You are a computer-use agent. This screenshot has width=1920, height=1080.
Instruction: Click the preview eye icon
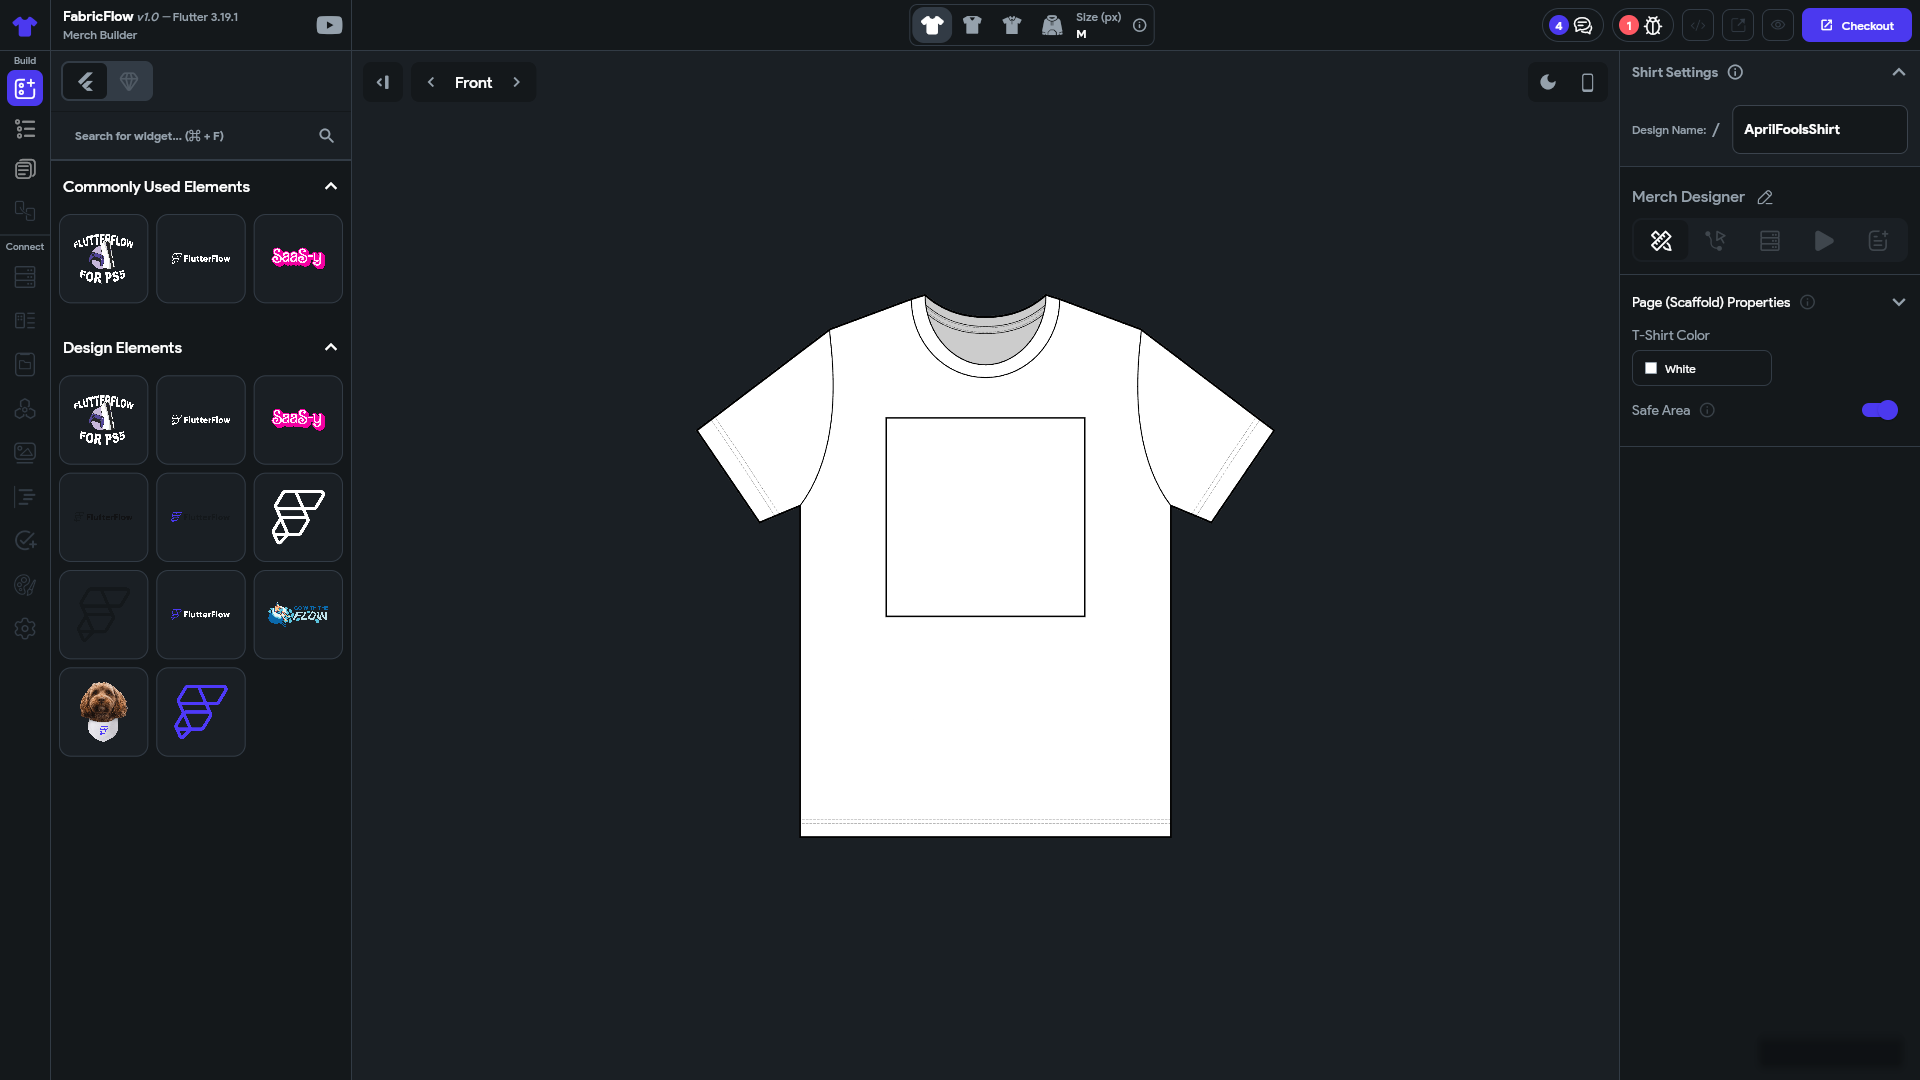click(x=1778, y=25)
